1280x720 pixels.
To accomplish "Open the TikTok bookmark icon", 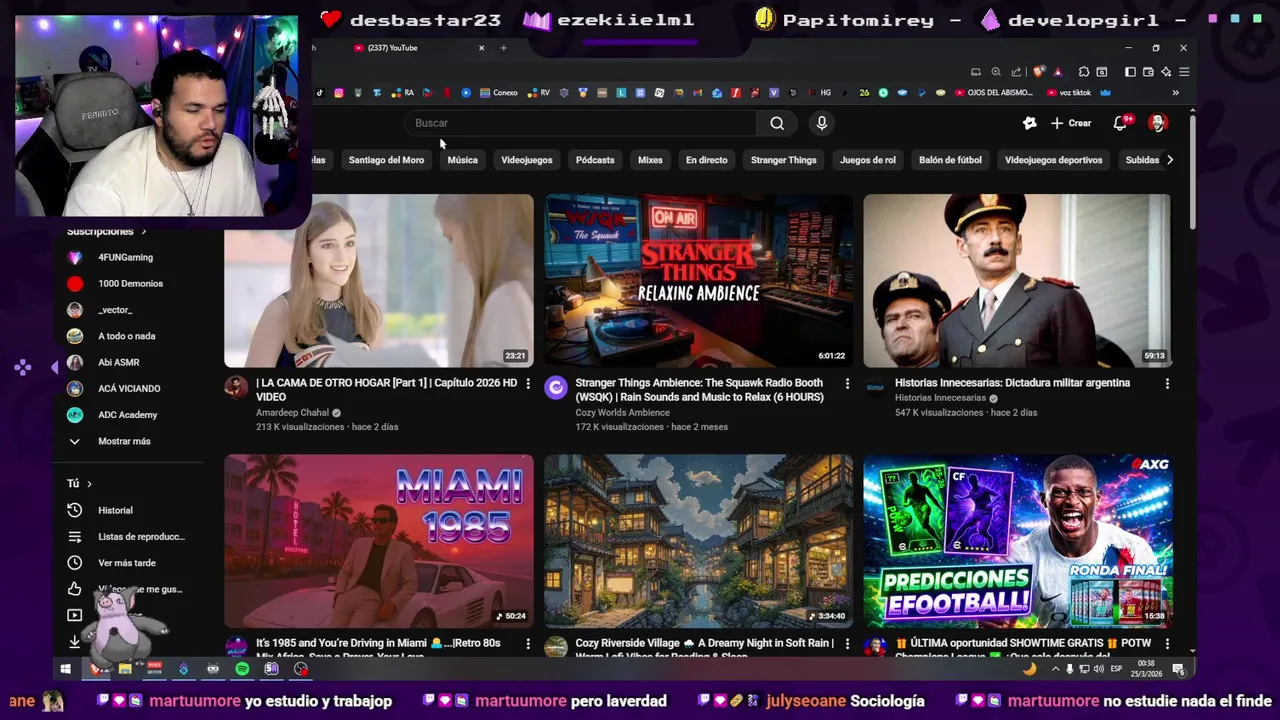I will pos(320,93).
